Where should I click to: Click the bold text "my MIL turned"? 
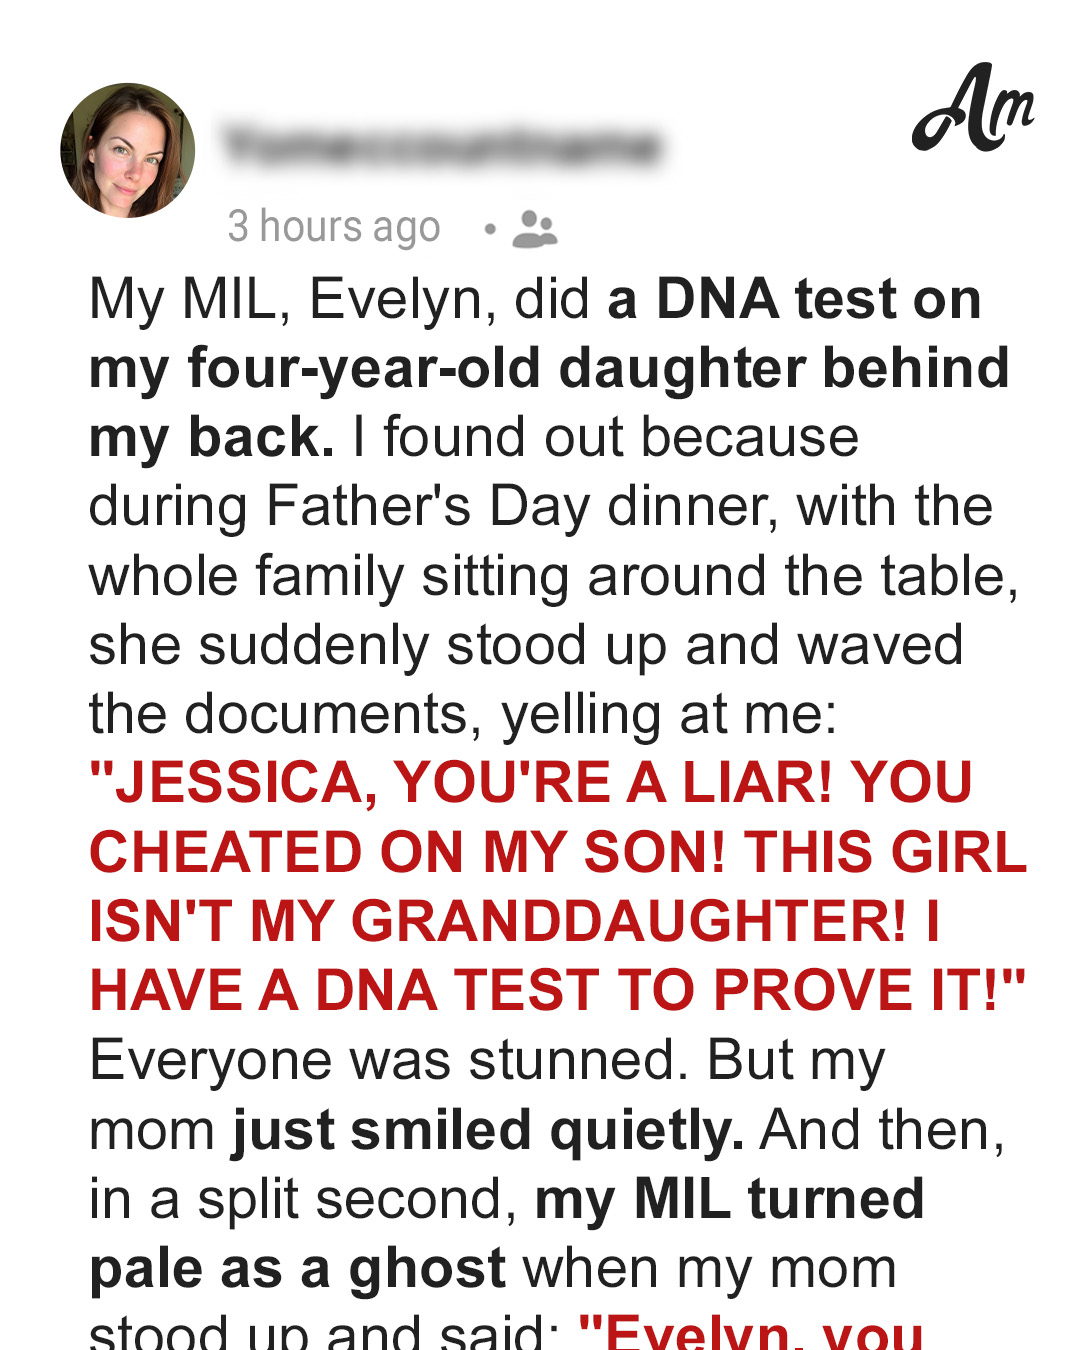[729, 1198]
